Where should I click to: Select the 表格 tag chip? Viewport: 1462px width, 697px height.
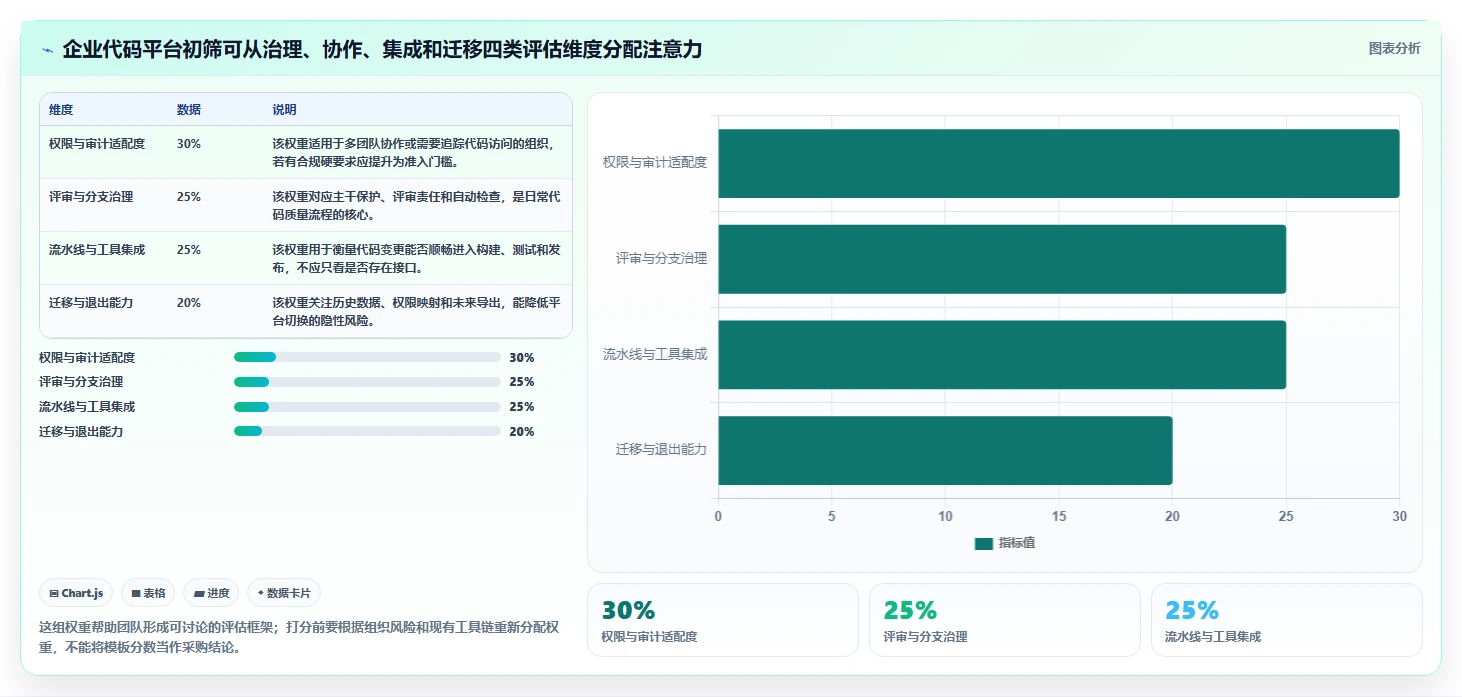[148, 593]
